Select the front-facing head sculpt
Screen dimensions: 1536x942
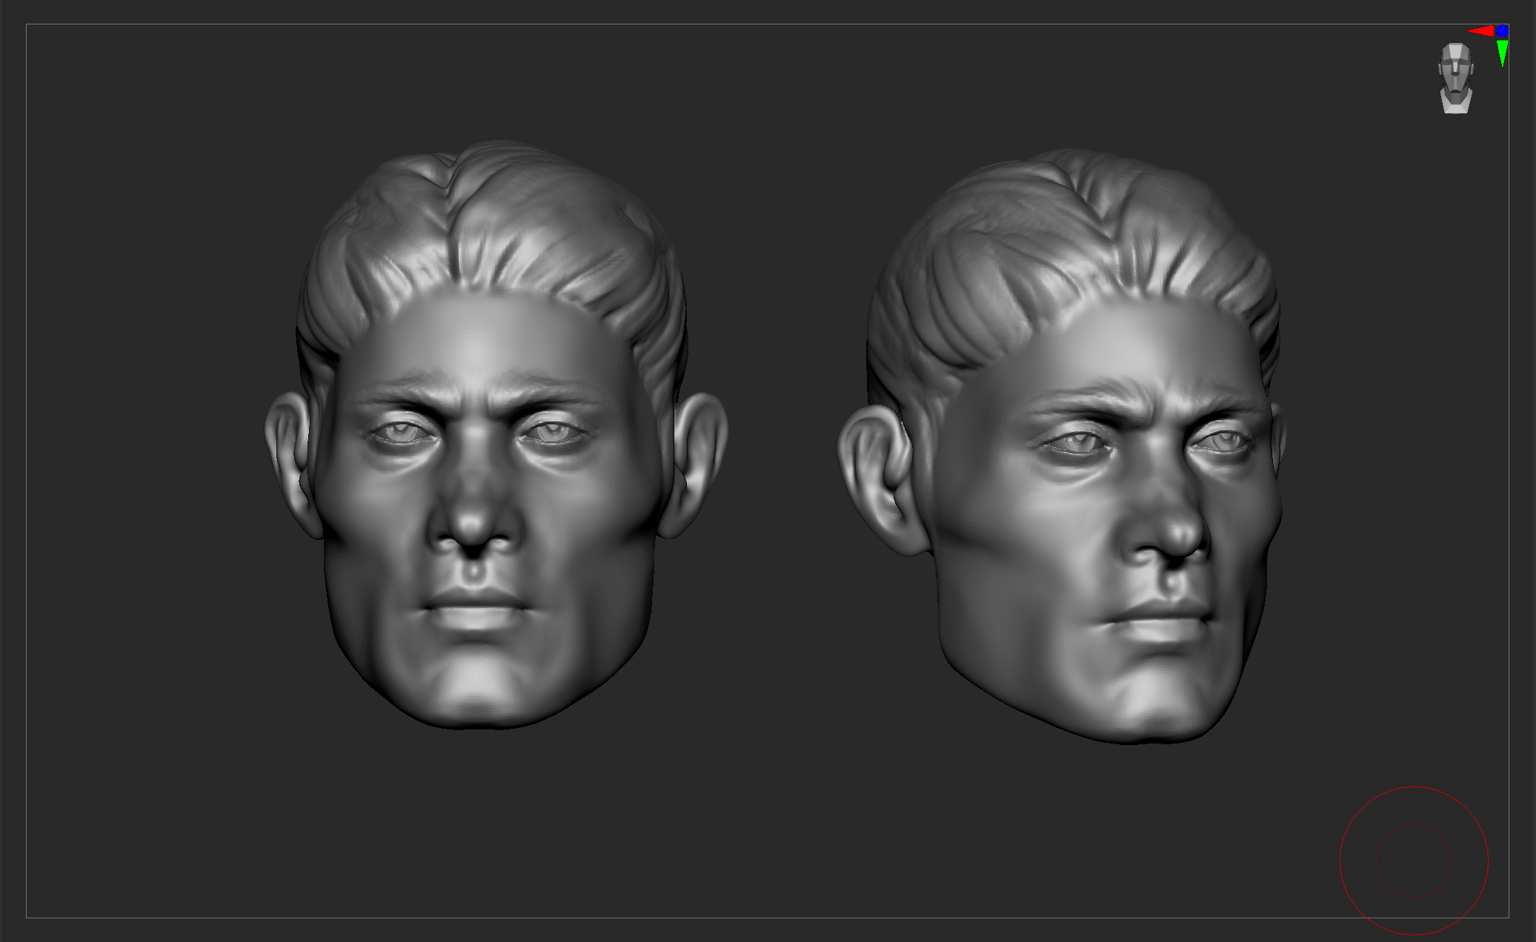[x=495, y=435]
